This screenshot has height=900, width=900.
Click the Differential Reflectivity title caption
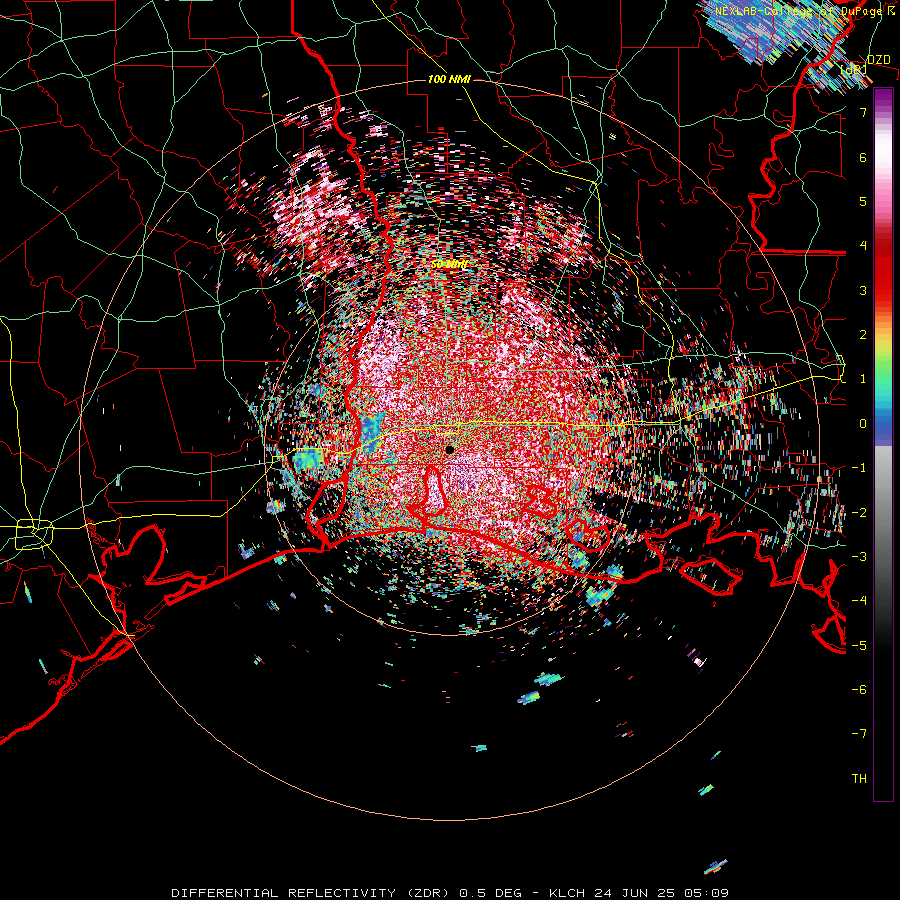pos(450,893)
